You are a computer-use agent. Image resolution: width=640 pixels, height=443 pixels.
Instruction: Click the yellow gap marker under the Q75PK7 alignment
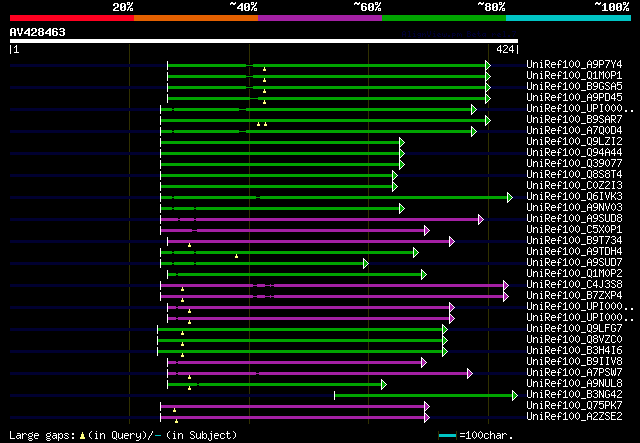pyautogui.click(x=174, y=410)
